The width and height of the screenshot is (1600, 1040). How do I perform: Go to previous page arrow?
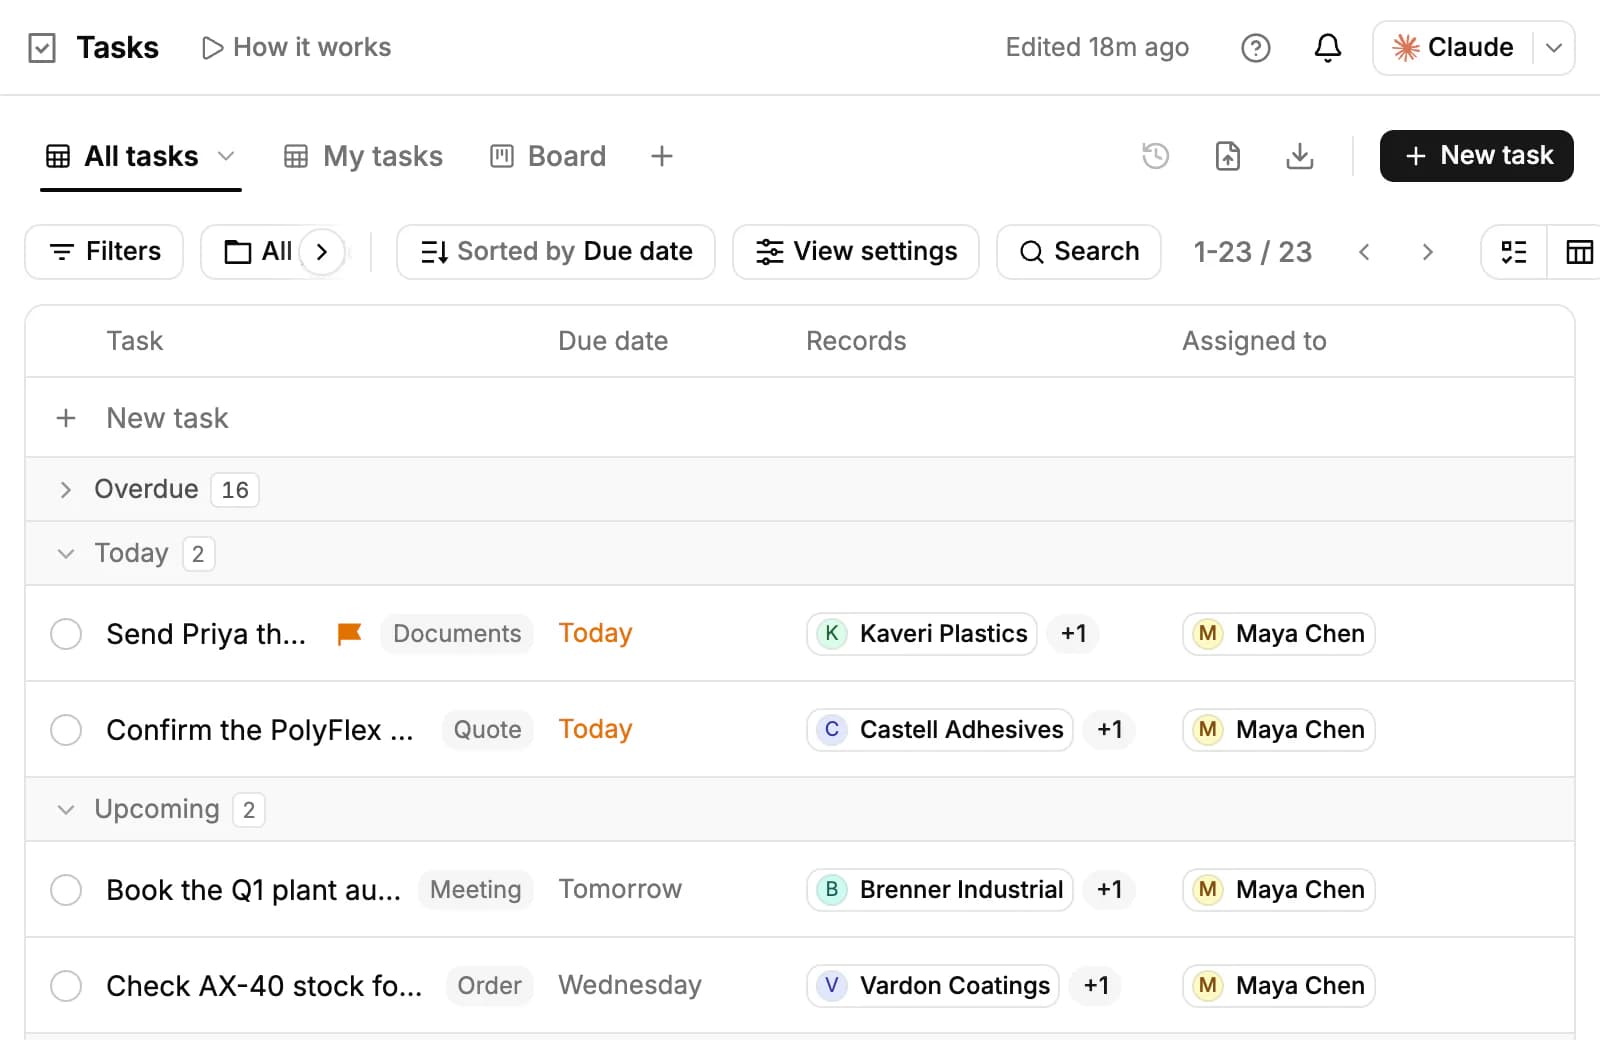tap(1364, 252)
